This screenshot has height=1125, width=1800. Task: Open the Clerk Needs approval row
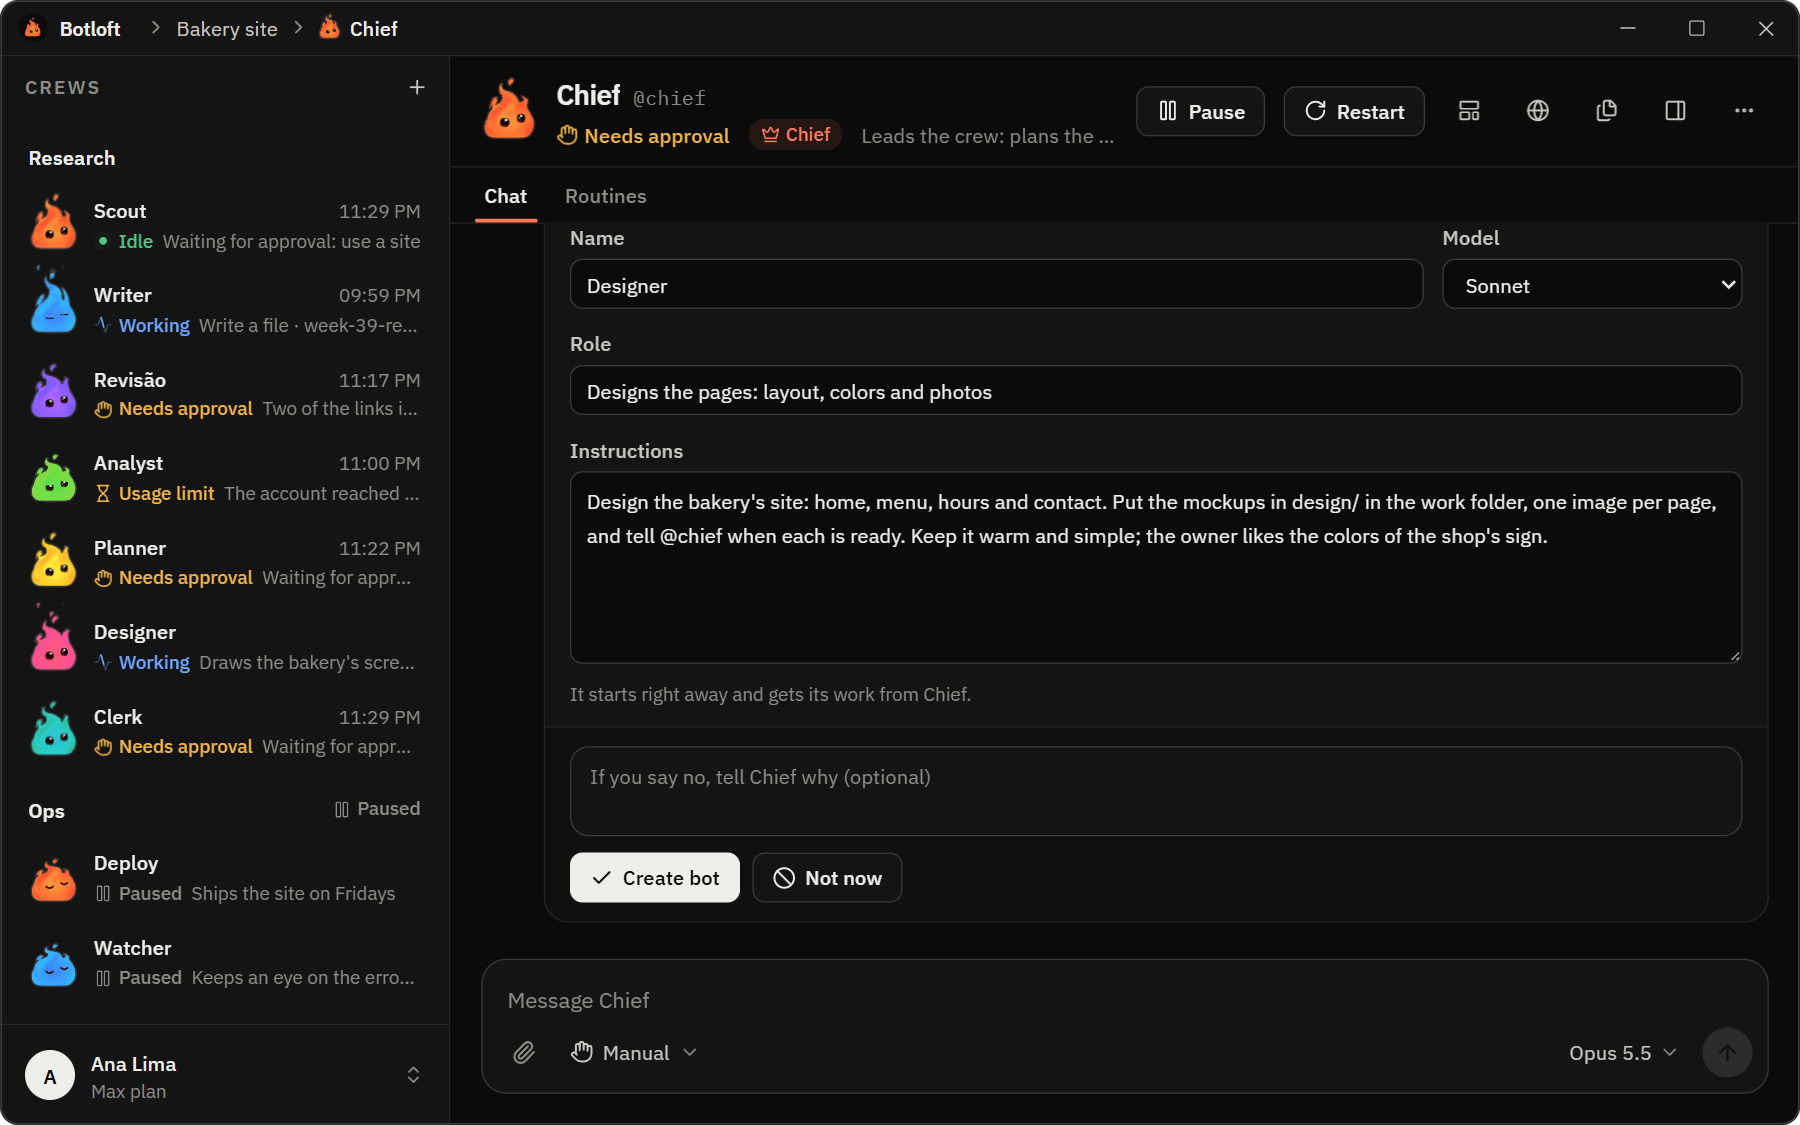click(225, 732)
